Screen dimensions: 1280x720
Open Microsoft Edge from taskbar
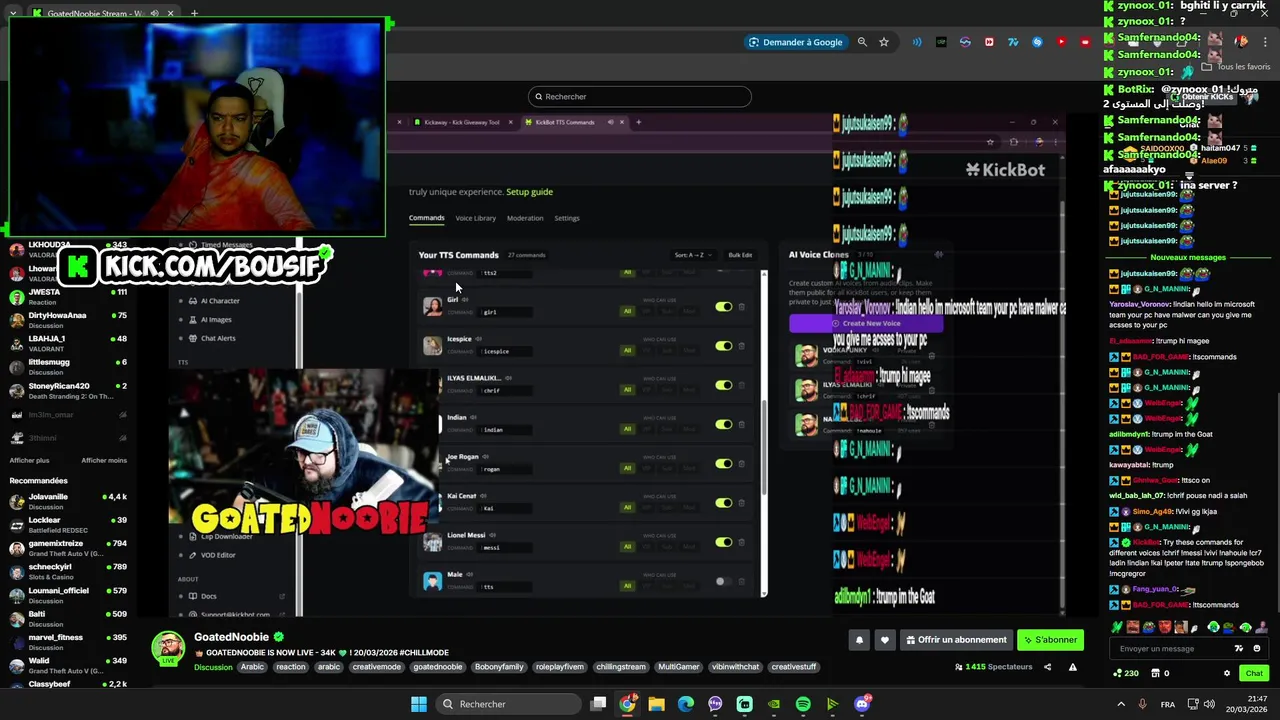click(686, 704)
